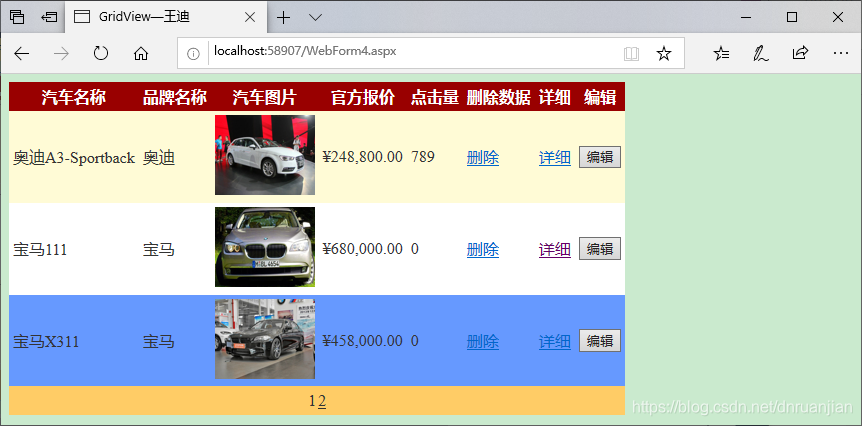
Task: Open 详细 for 宝马X311
Action: [x=555, y=342]
